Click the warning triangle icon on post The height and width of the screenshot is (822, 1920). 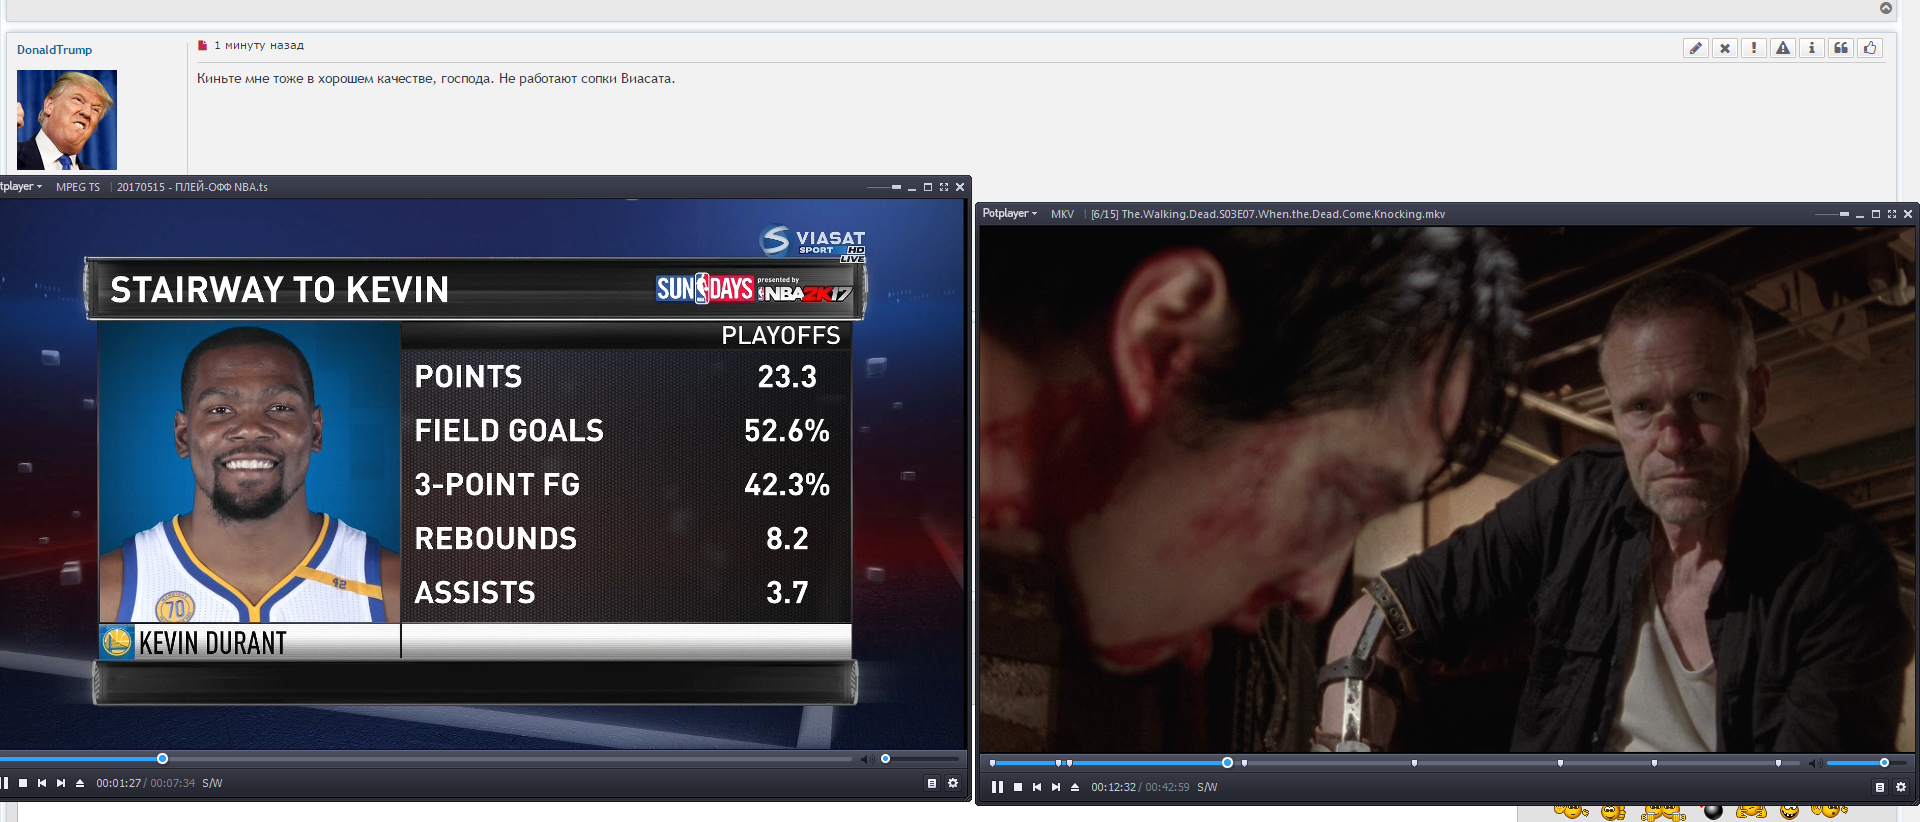tap(1783, 48)
